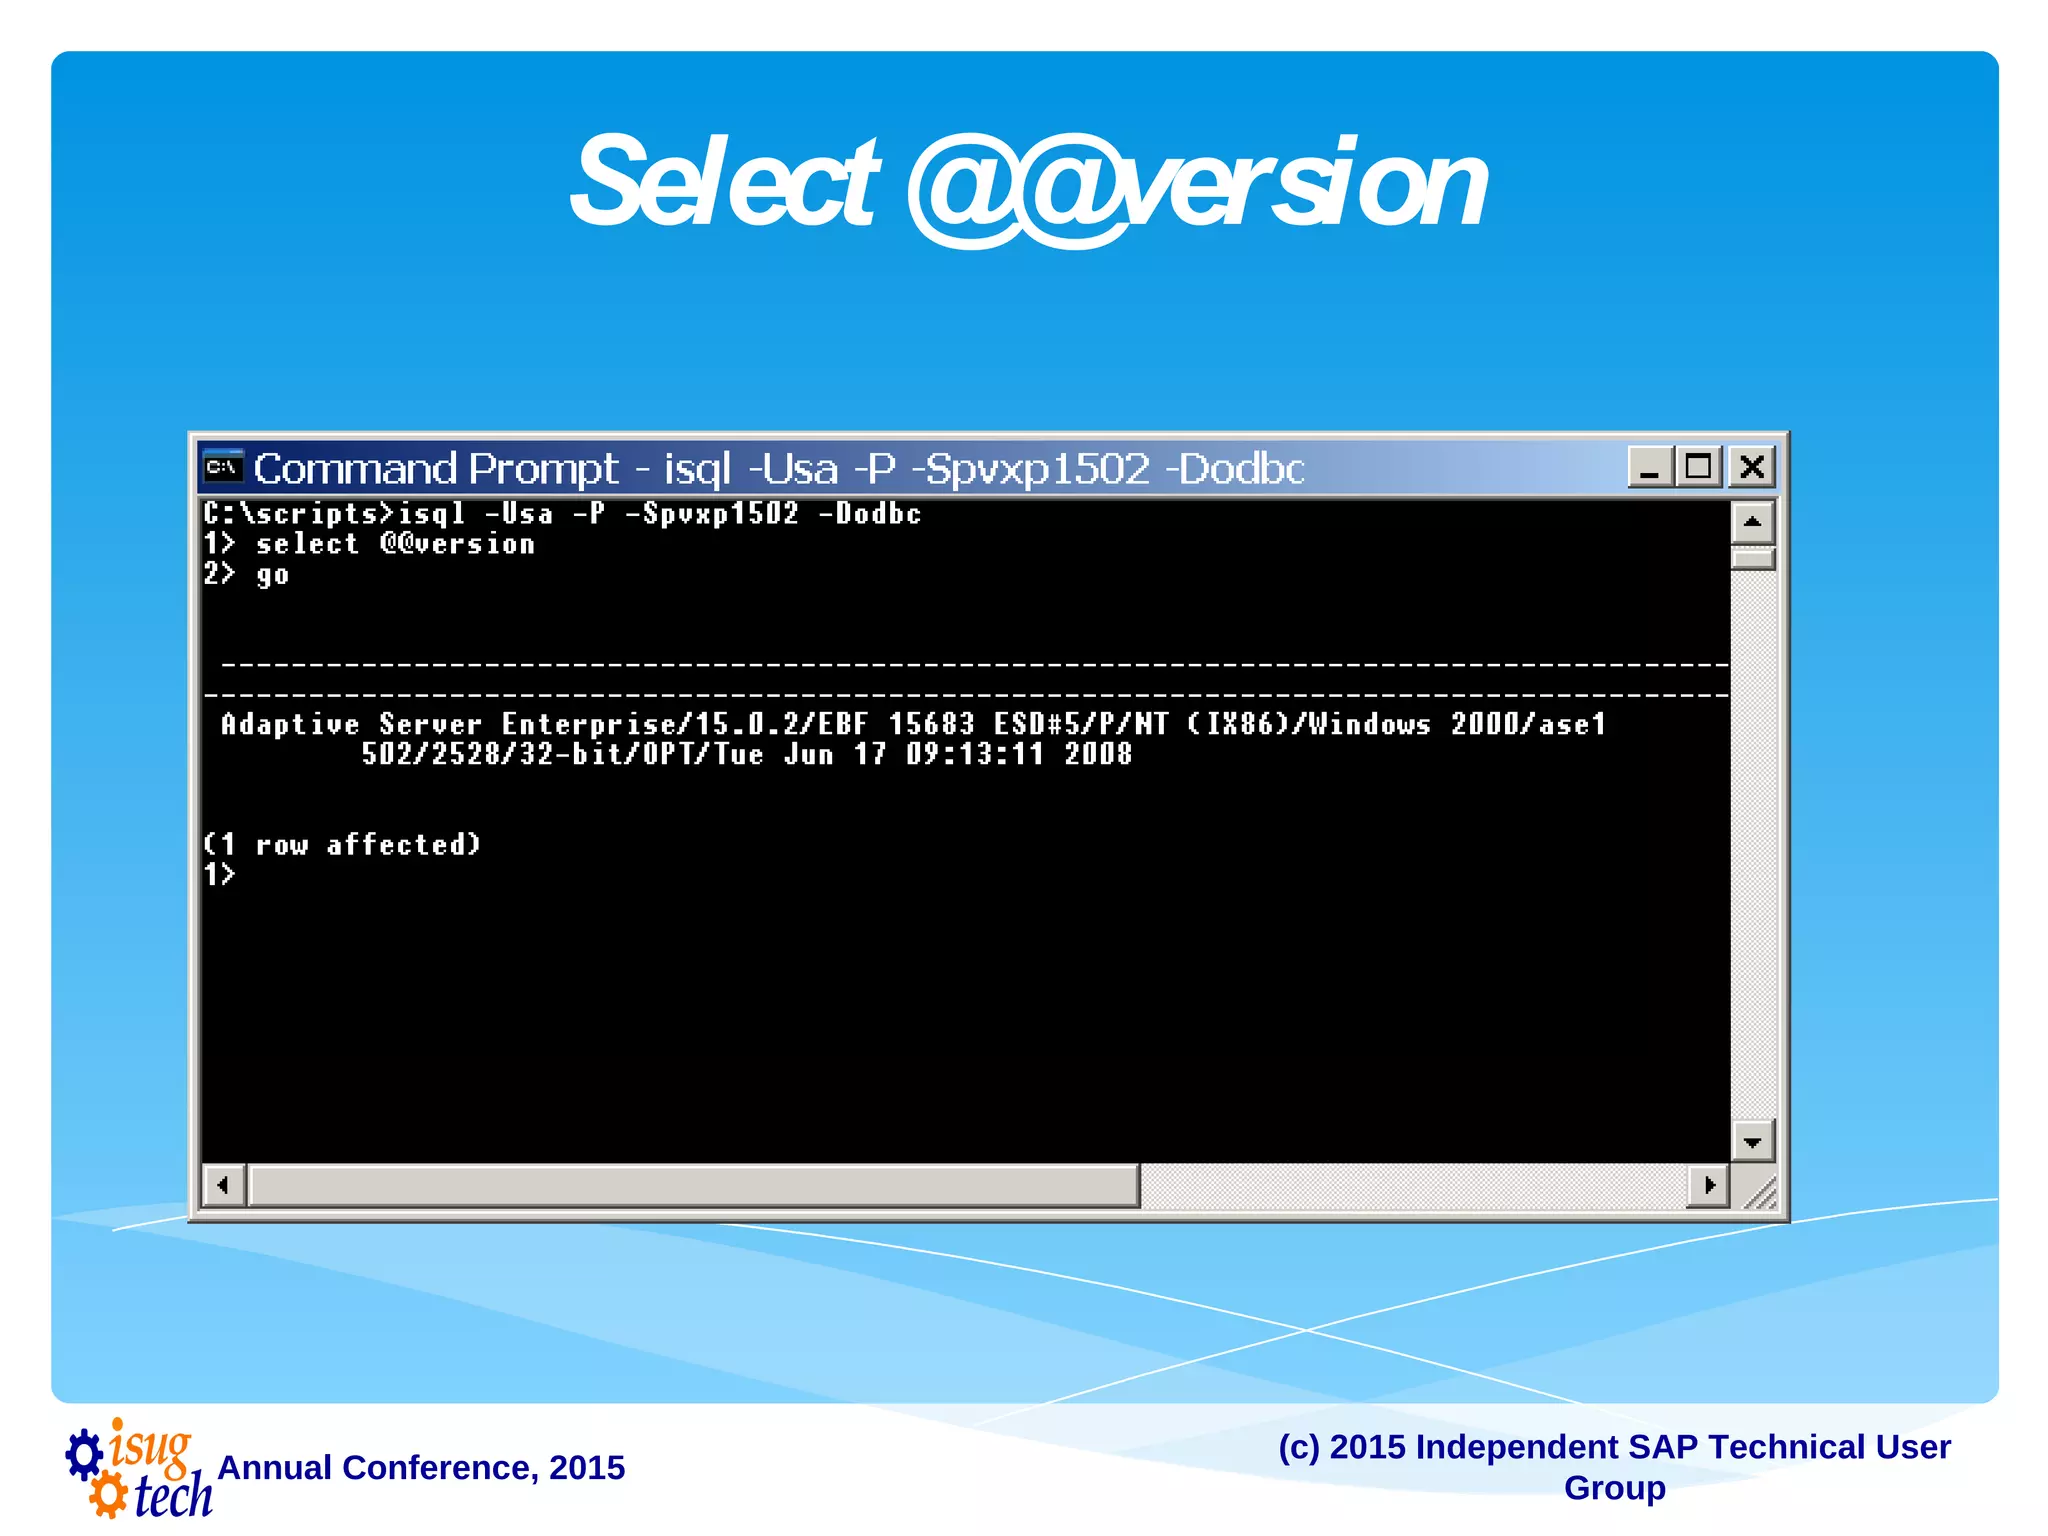The image size is (2048, 1536).
Task: Click the horizontal scrollbar thumb
Action: (694, 1186)
